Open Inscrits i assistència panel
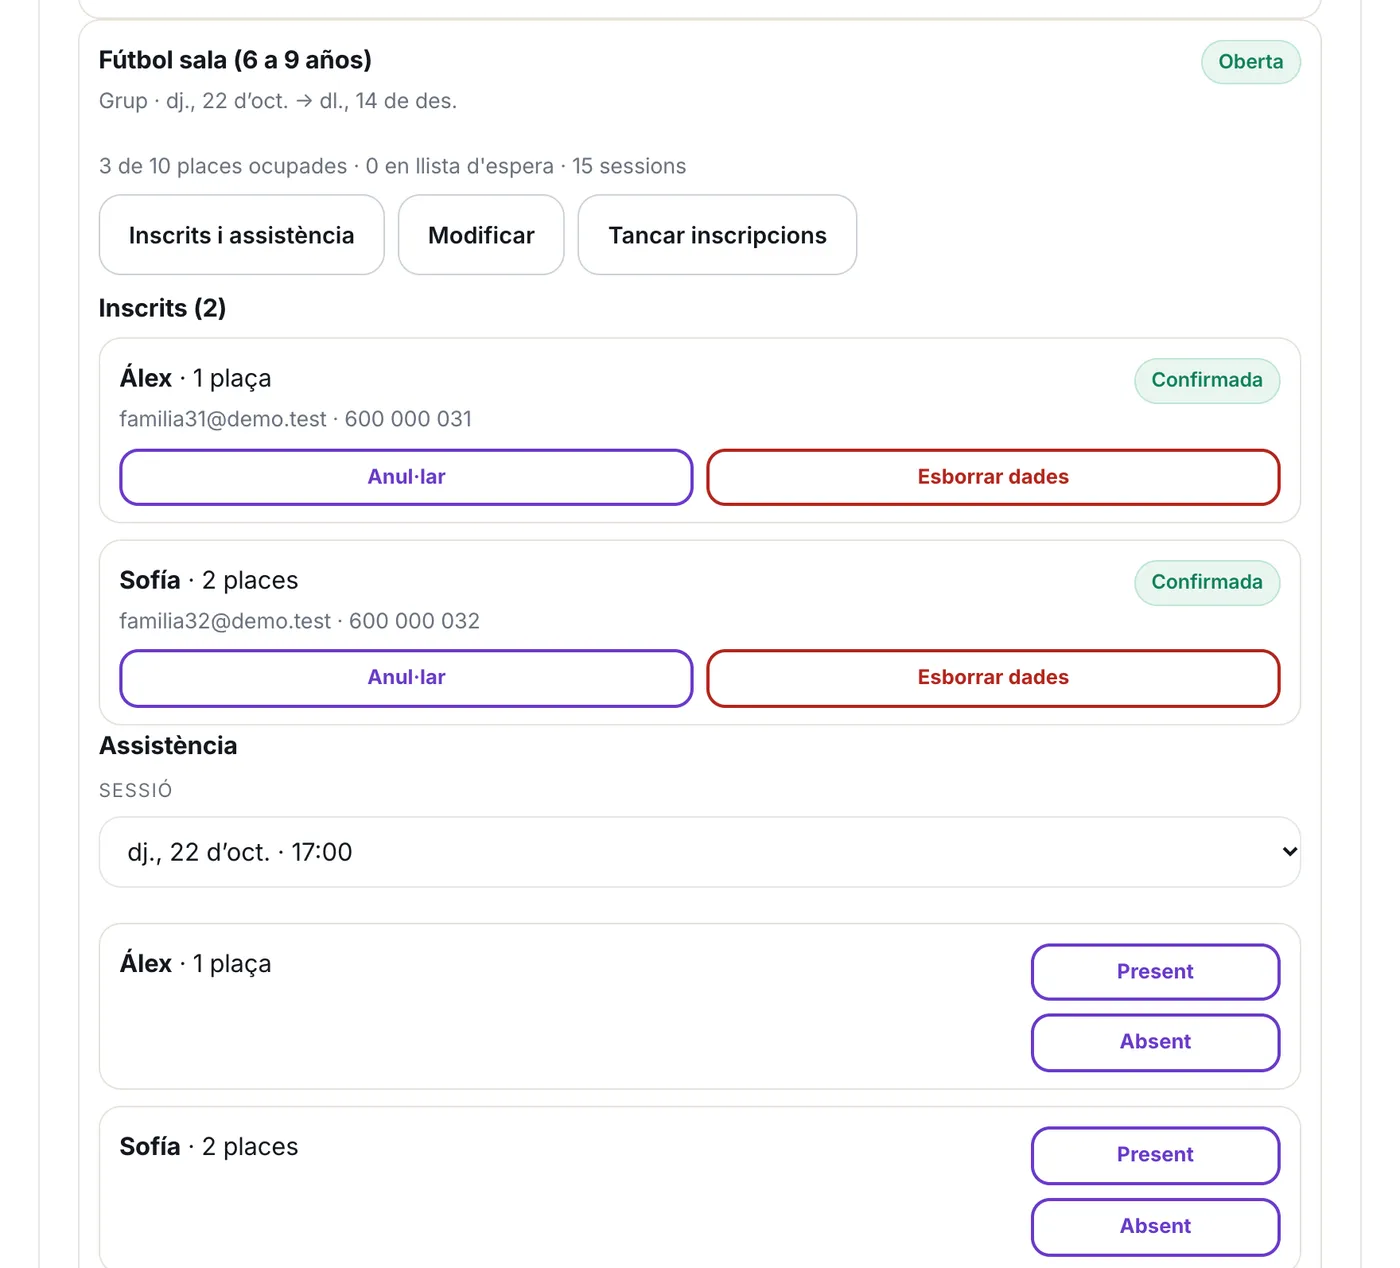Viewport: 1400px width, 1268px height. point(241,235)
